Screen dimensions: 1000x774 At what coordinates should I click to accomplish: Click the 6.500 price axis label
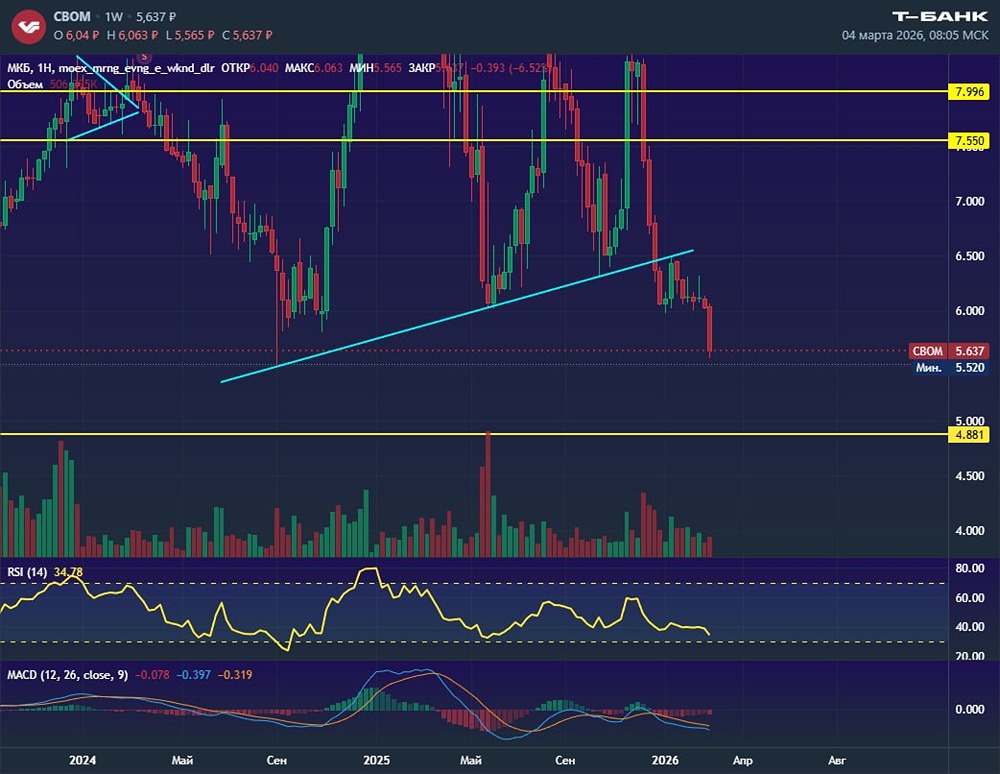[x=969, y=256]
